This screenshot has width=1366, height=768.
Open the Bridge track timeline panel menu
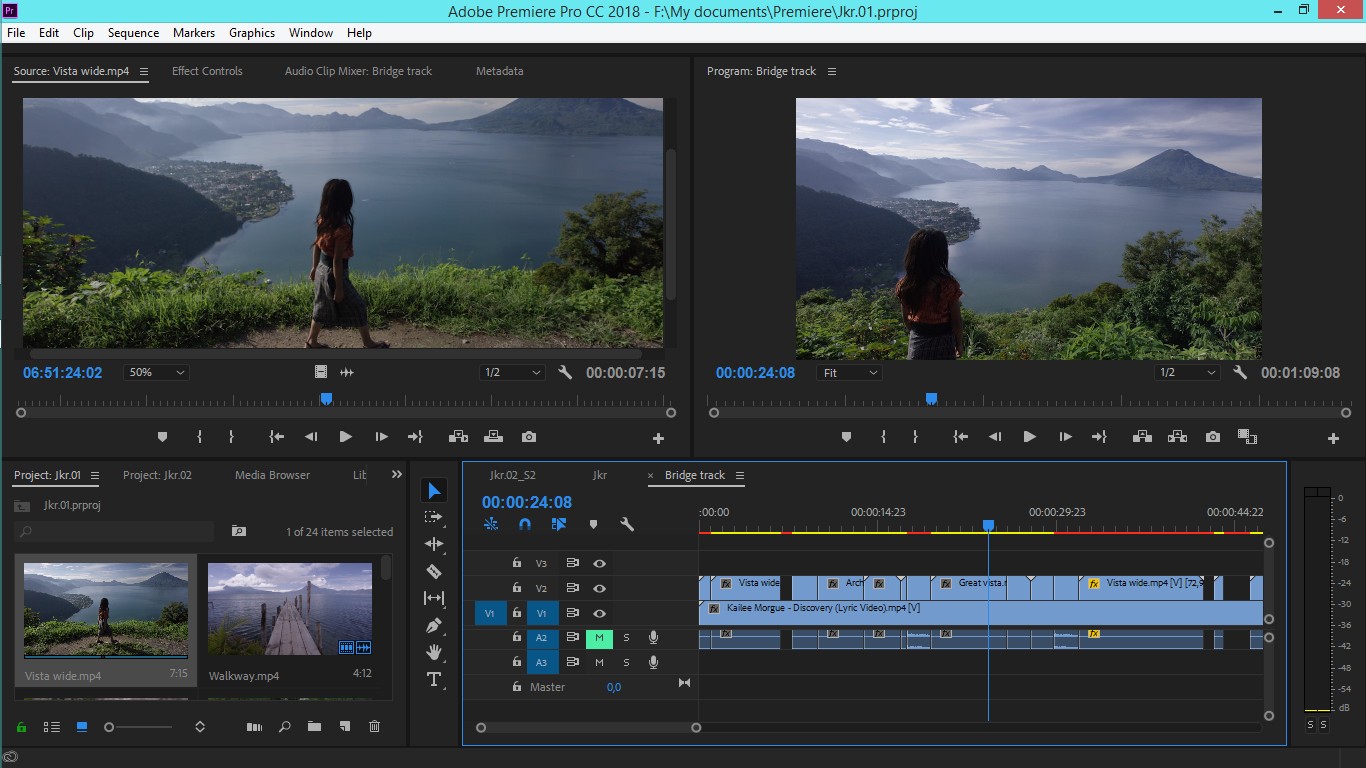740,475
